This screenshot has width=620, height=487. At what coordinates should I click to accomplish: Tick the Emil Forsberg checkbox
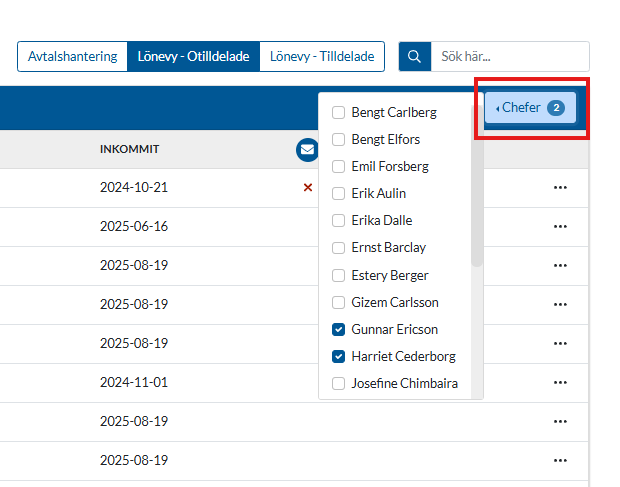(338, 166)
